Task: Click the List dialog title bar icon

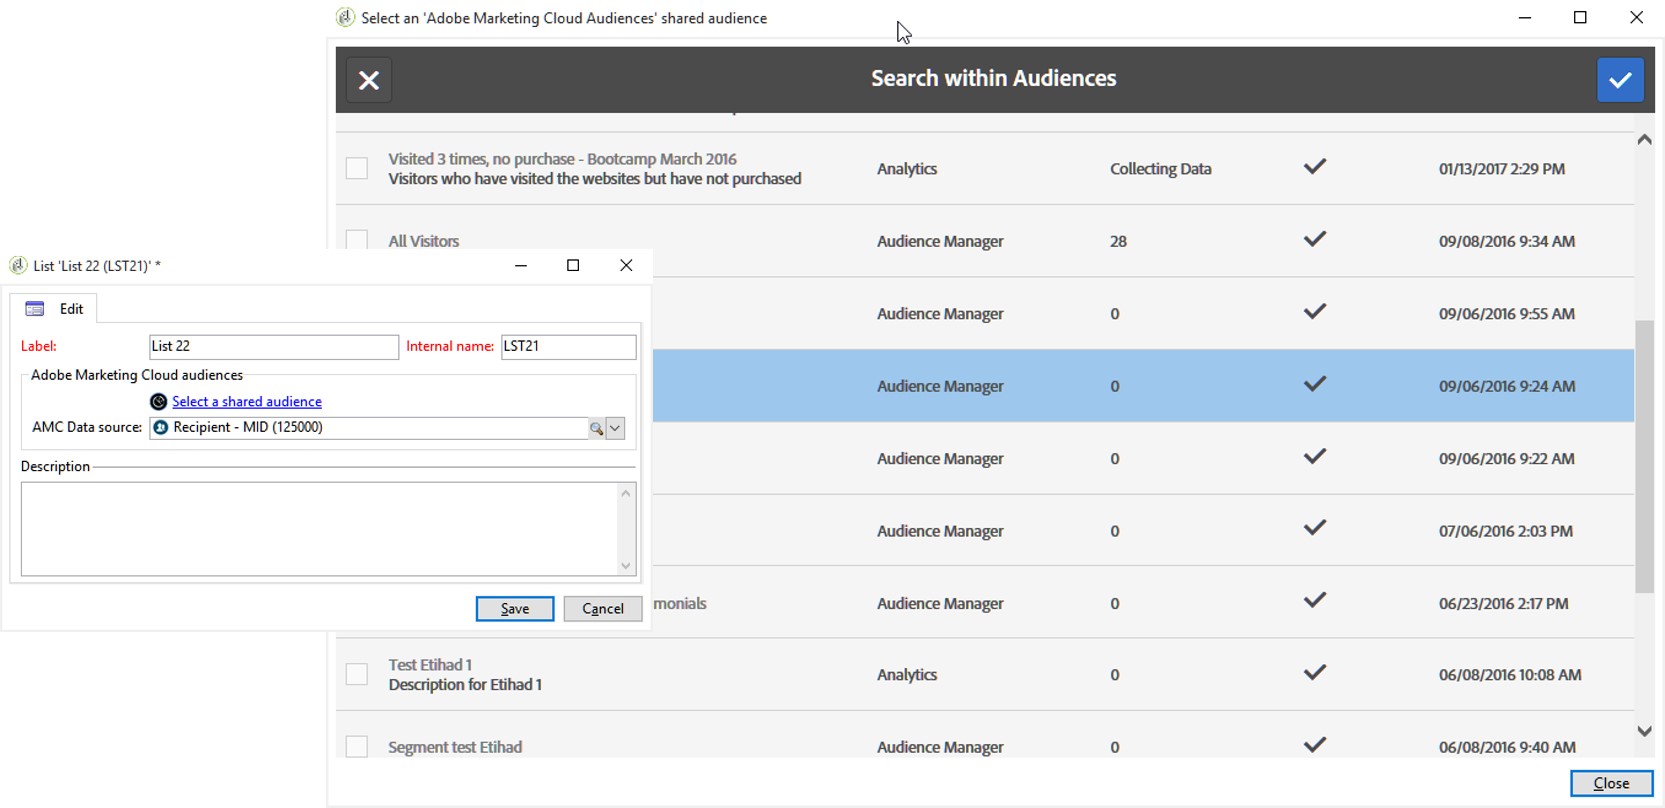Action: tap(18, 266)
